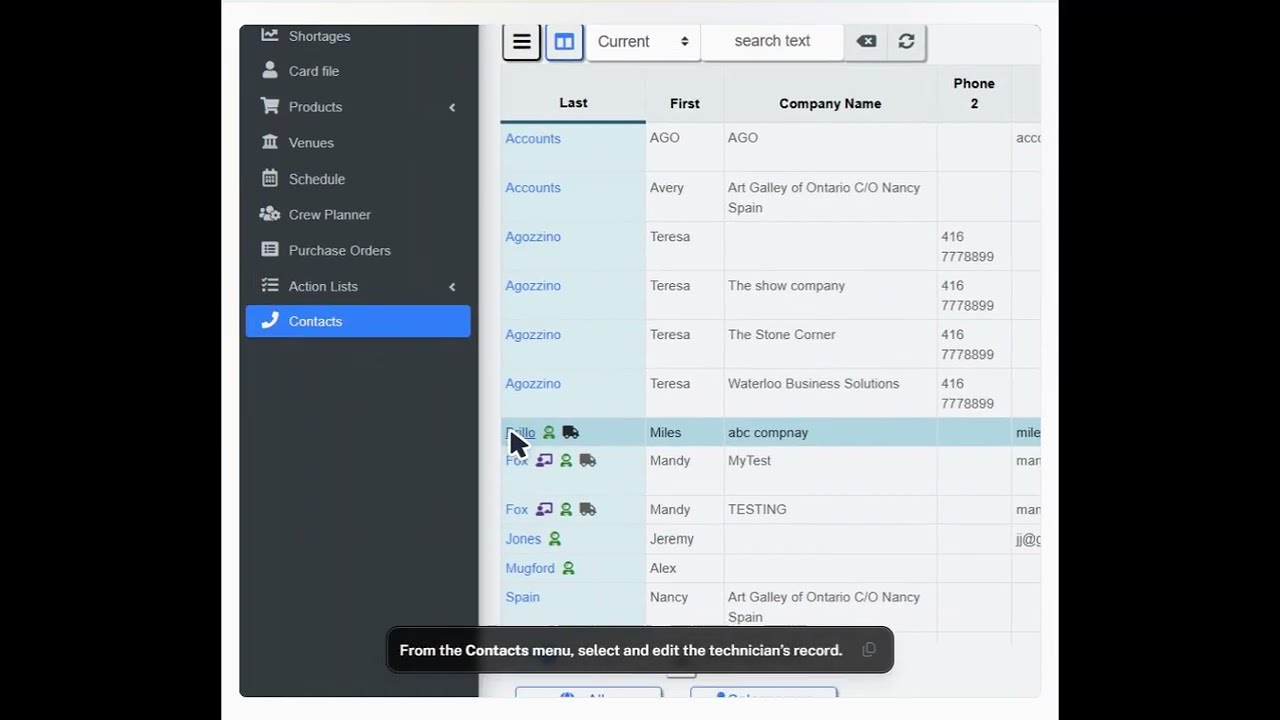Image resolution: width=1280 pixels, height=720 pixels.
Task: Select the first name 'Alex' cell
Action: pos(685,568)
